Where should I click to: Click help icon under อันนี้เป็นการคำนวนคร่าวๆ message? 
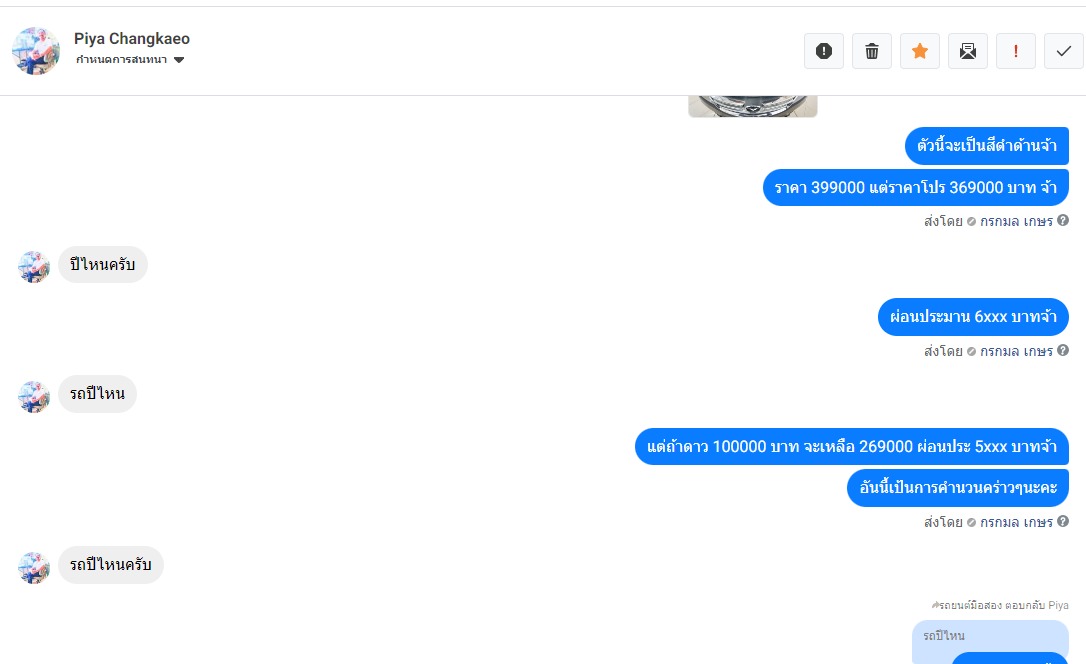pyautogui.click(x=1063, y=521)
